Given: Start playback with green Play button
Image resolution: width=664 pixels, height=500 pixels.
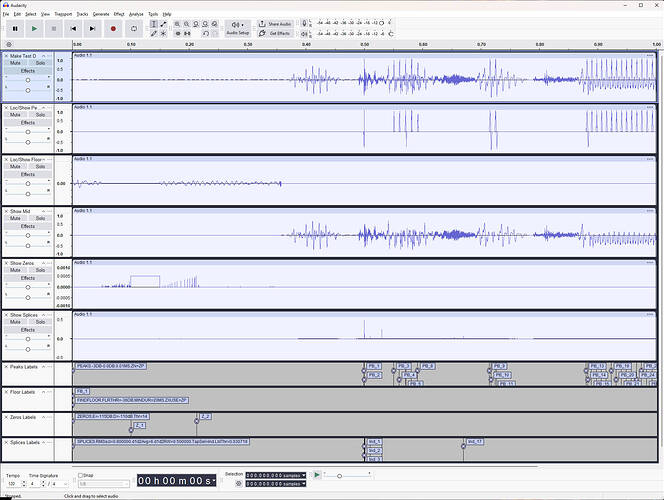Looking at the screenshot, I should point(34,29).
